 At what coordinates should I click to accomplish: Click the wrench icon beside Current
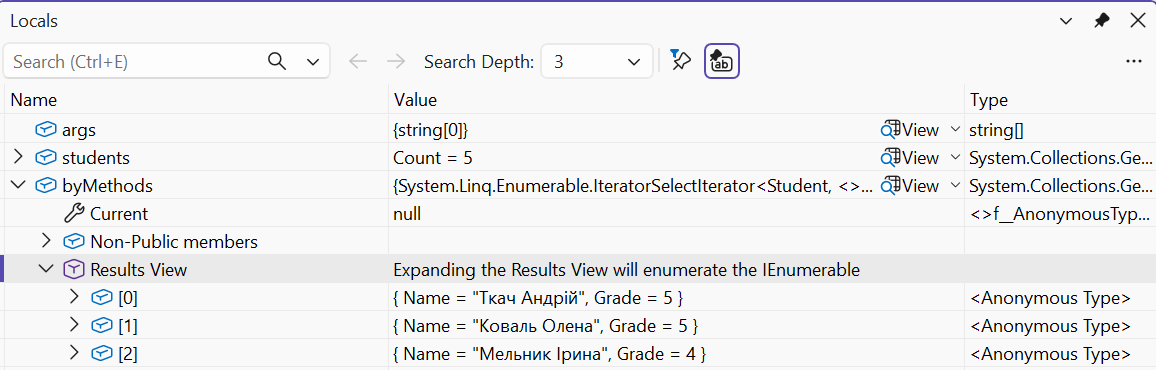[74, 214]
